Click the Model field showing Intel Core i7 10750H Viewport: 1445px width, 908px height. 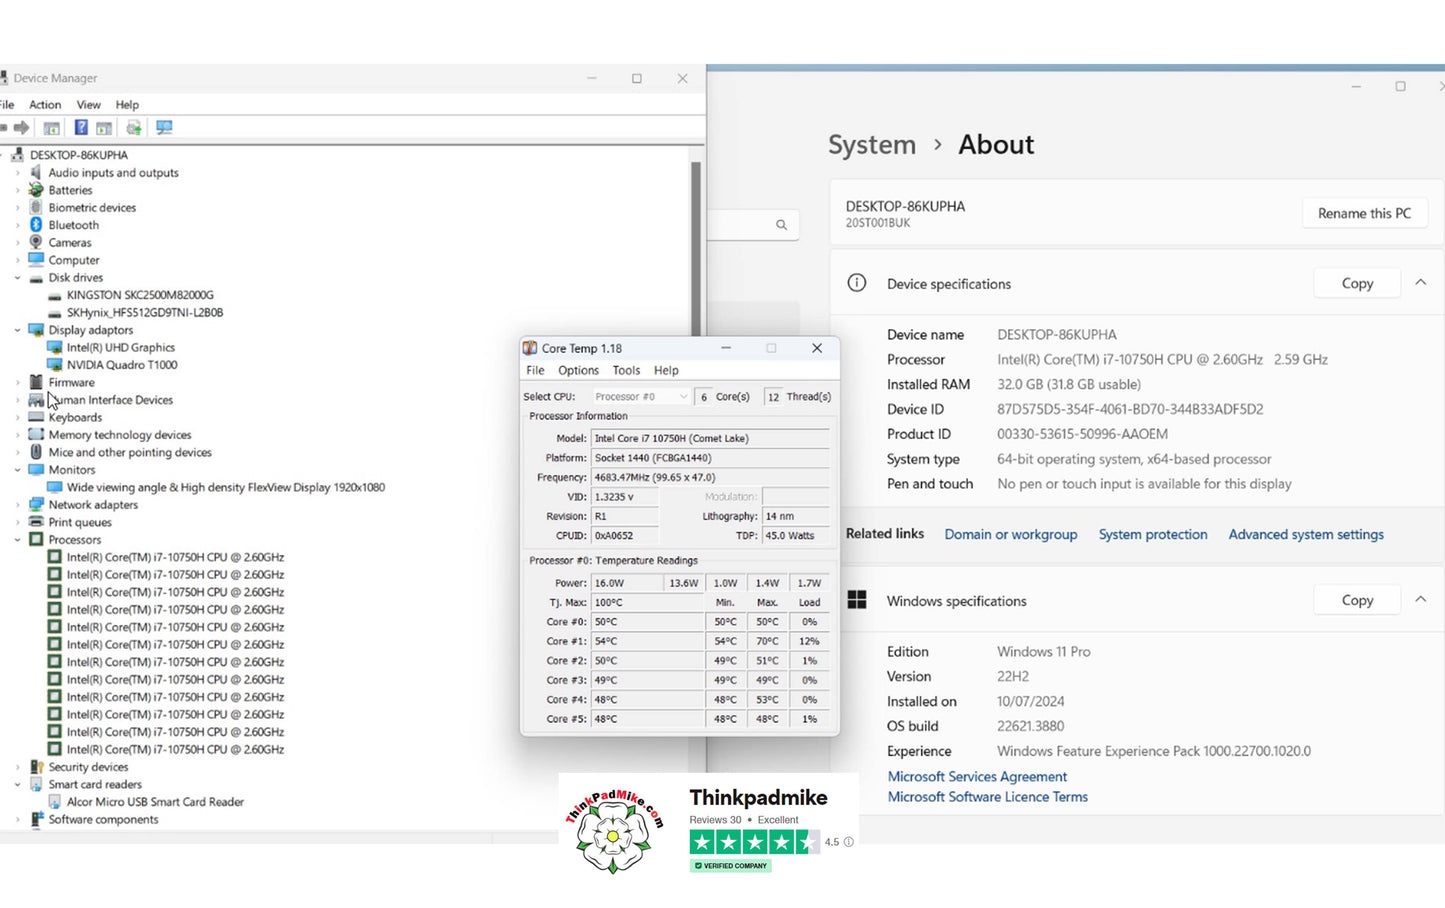pos(710,438)
